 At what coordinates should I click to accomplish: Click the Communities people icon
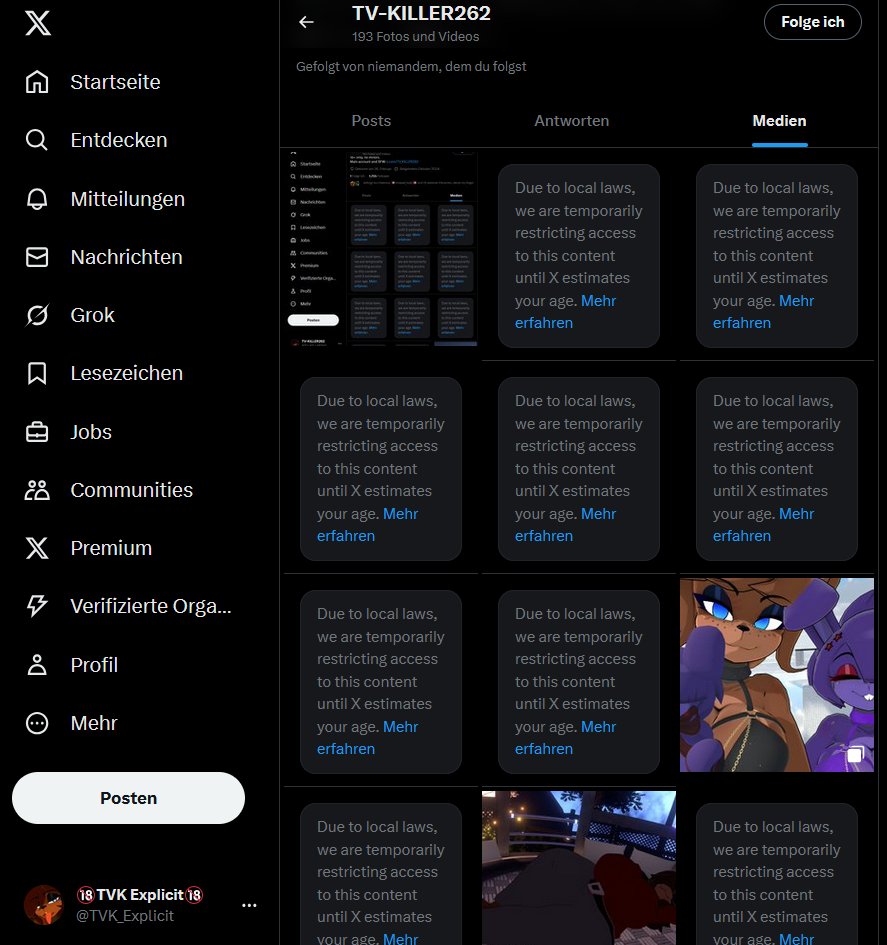pos(37,490)
